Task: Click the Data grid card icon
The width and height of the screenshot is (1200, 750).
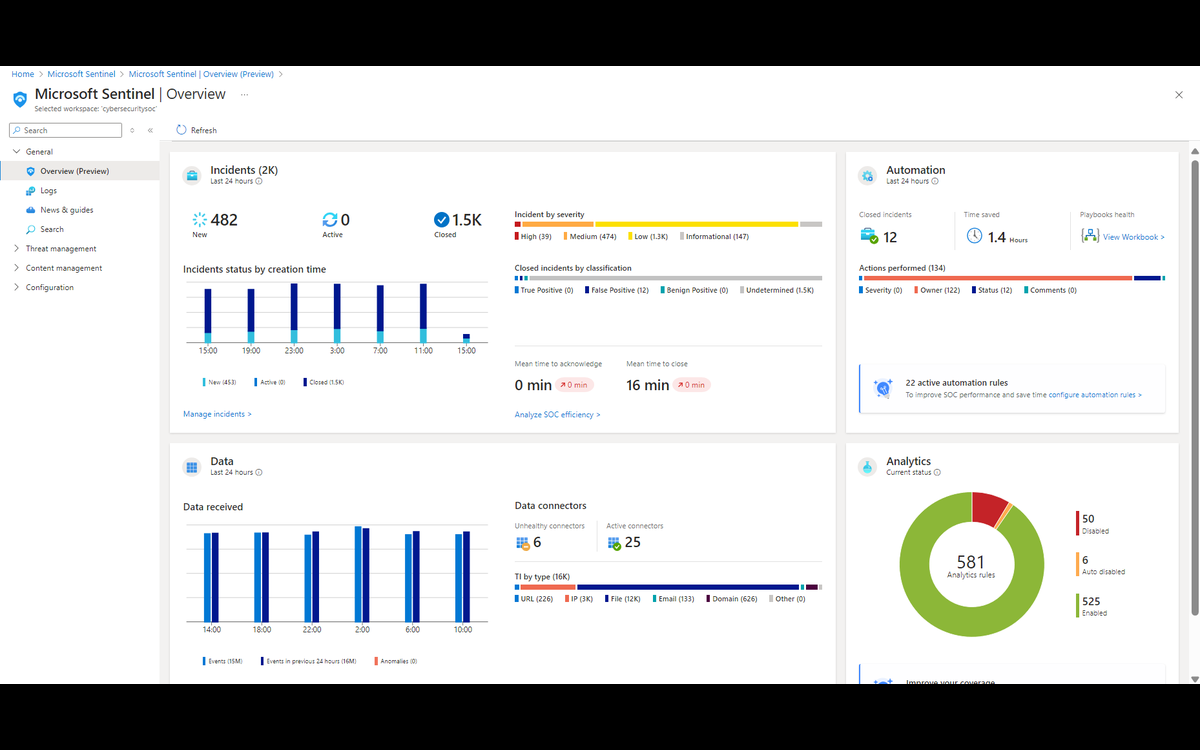Action: tap(192, 467)
